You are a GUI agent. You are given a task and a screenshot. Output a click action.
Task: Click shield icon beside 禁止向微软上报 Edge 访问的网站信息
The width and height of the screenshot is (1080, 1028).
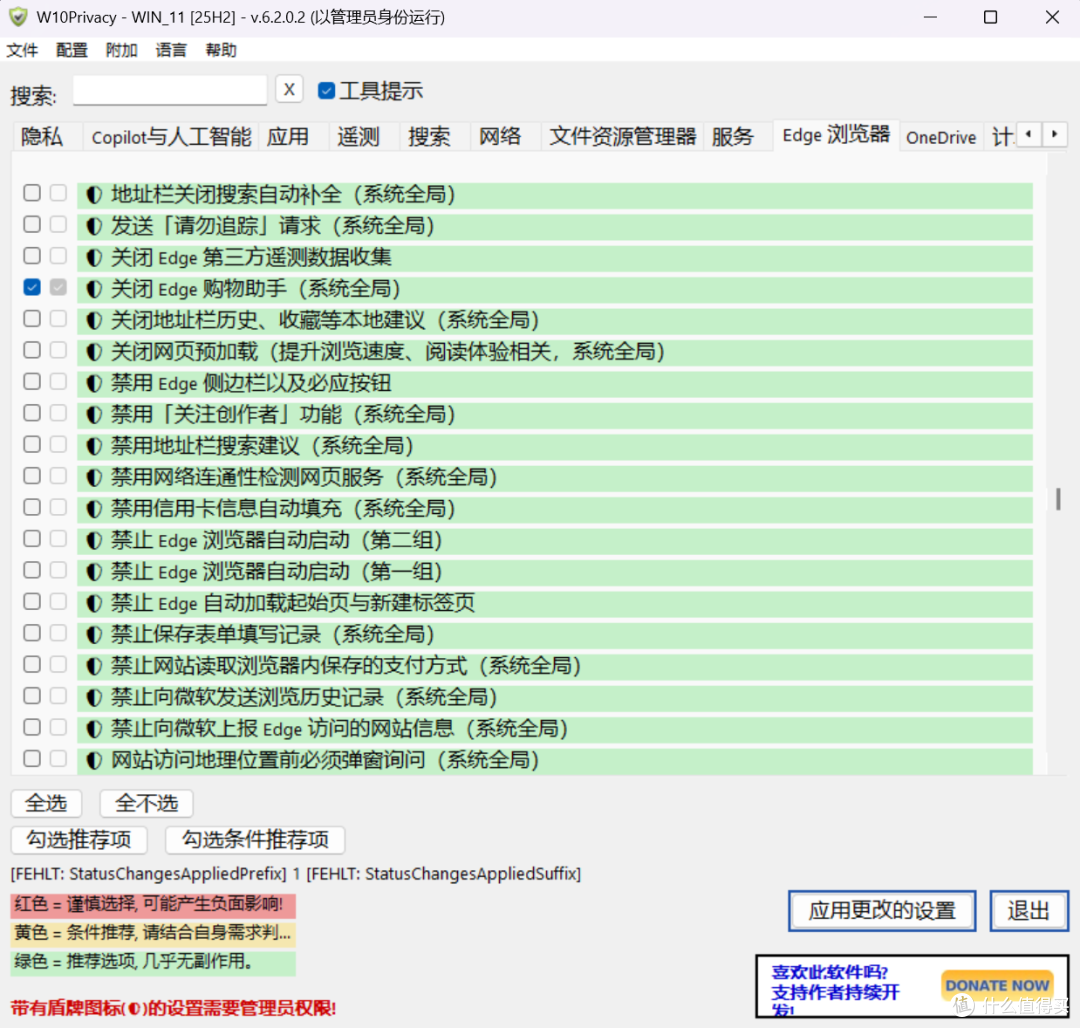[x=94, y=729]
